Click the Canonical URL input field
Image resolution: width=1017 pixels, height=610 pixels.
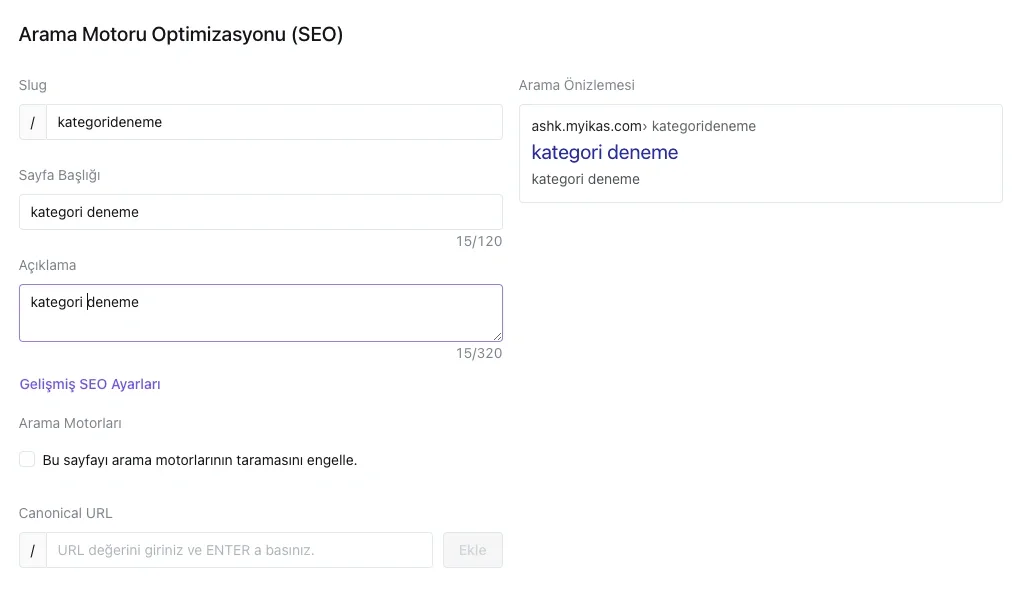tap(239, 550)
